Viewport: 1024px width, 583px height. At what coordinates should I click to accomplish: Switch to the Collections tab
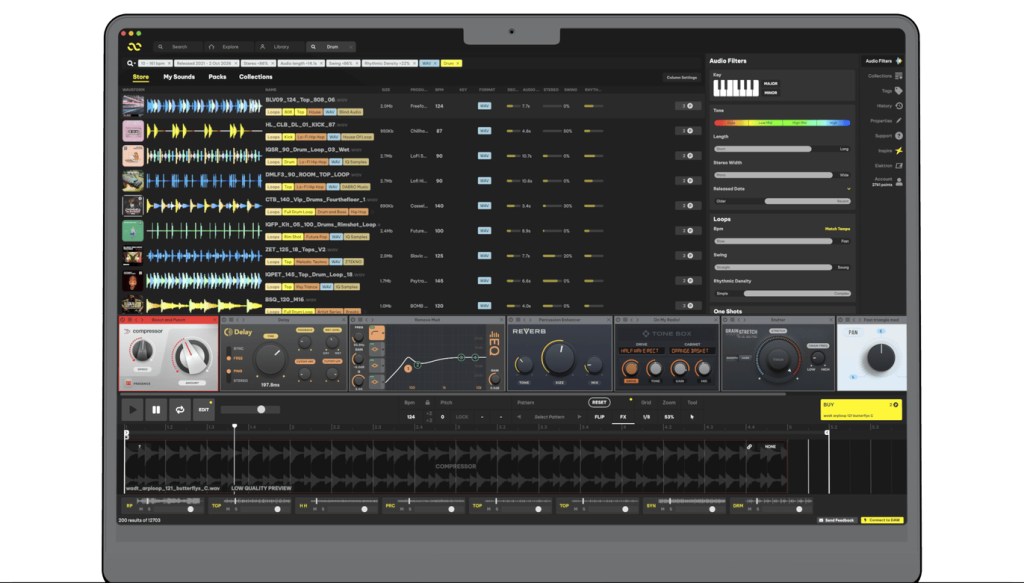[x=255, y=77]
